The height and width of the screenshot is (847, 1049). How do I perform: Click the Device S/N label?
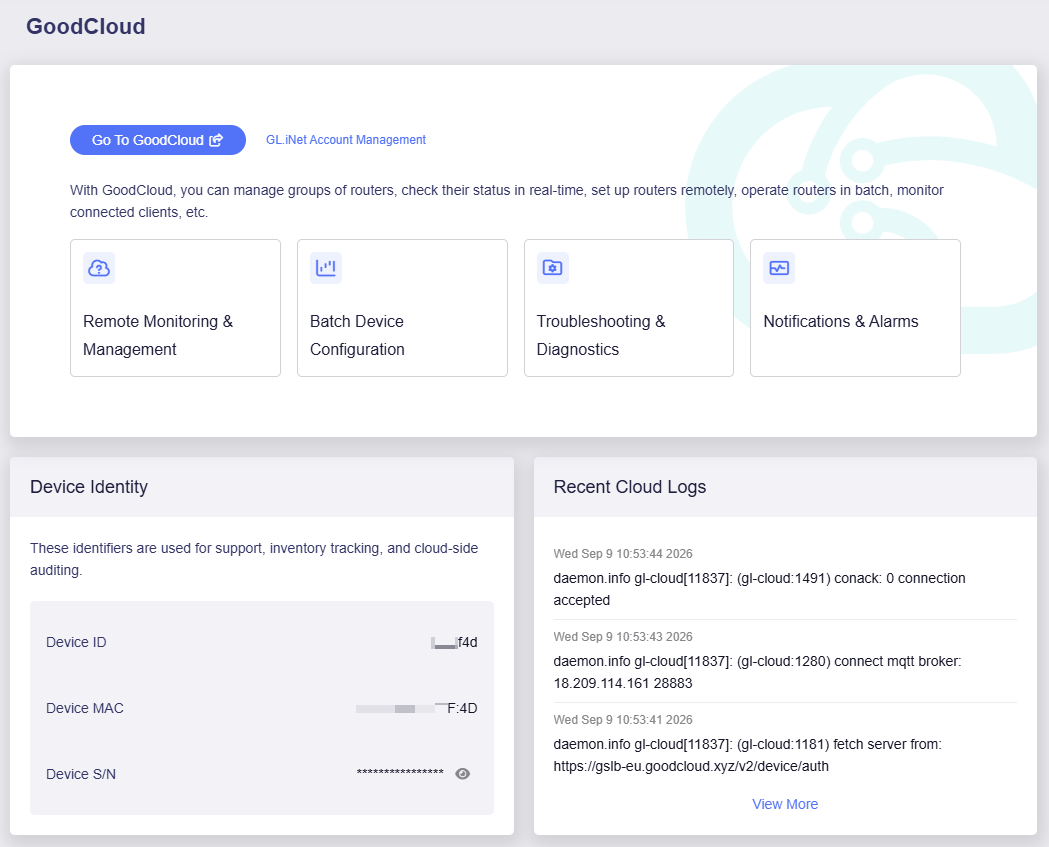(81, 774)
